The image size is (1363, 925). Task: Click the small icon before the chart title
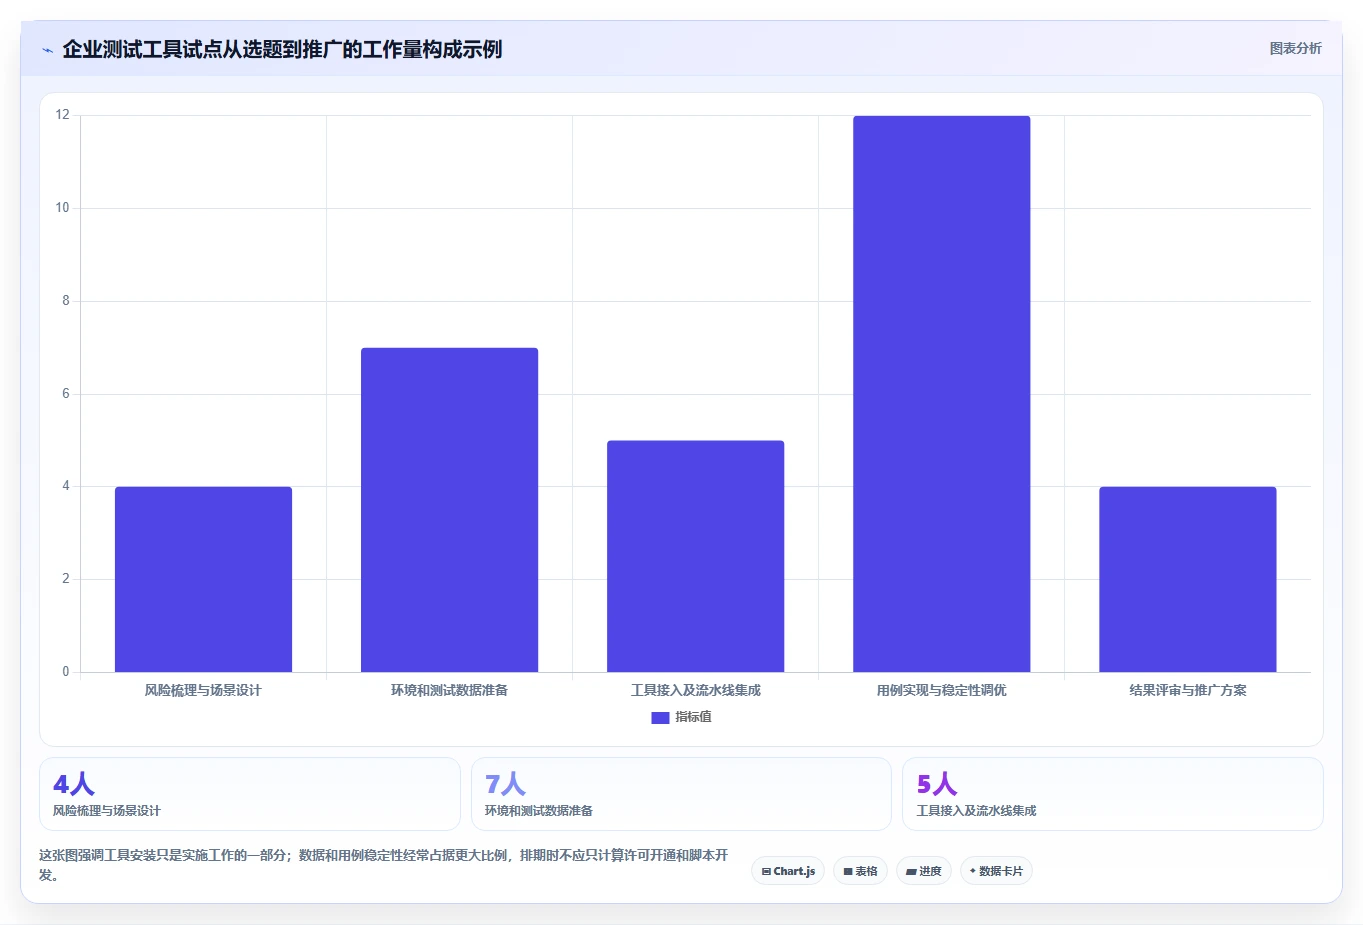pos(47,50)
